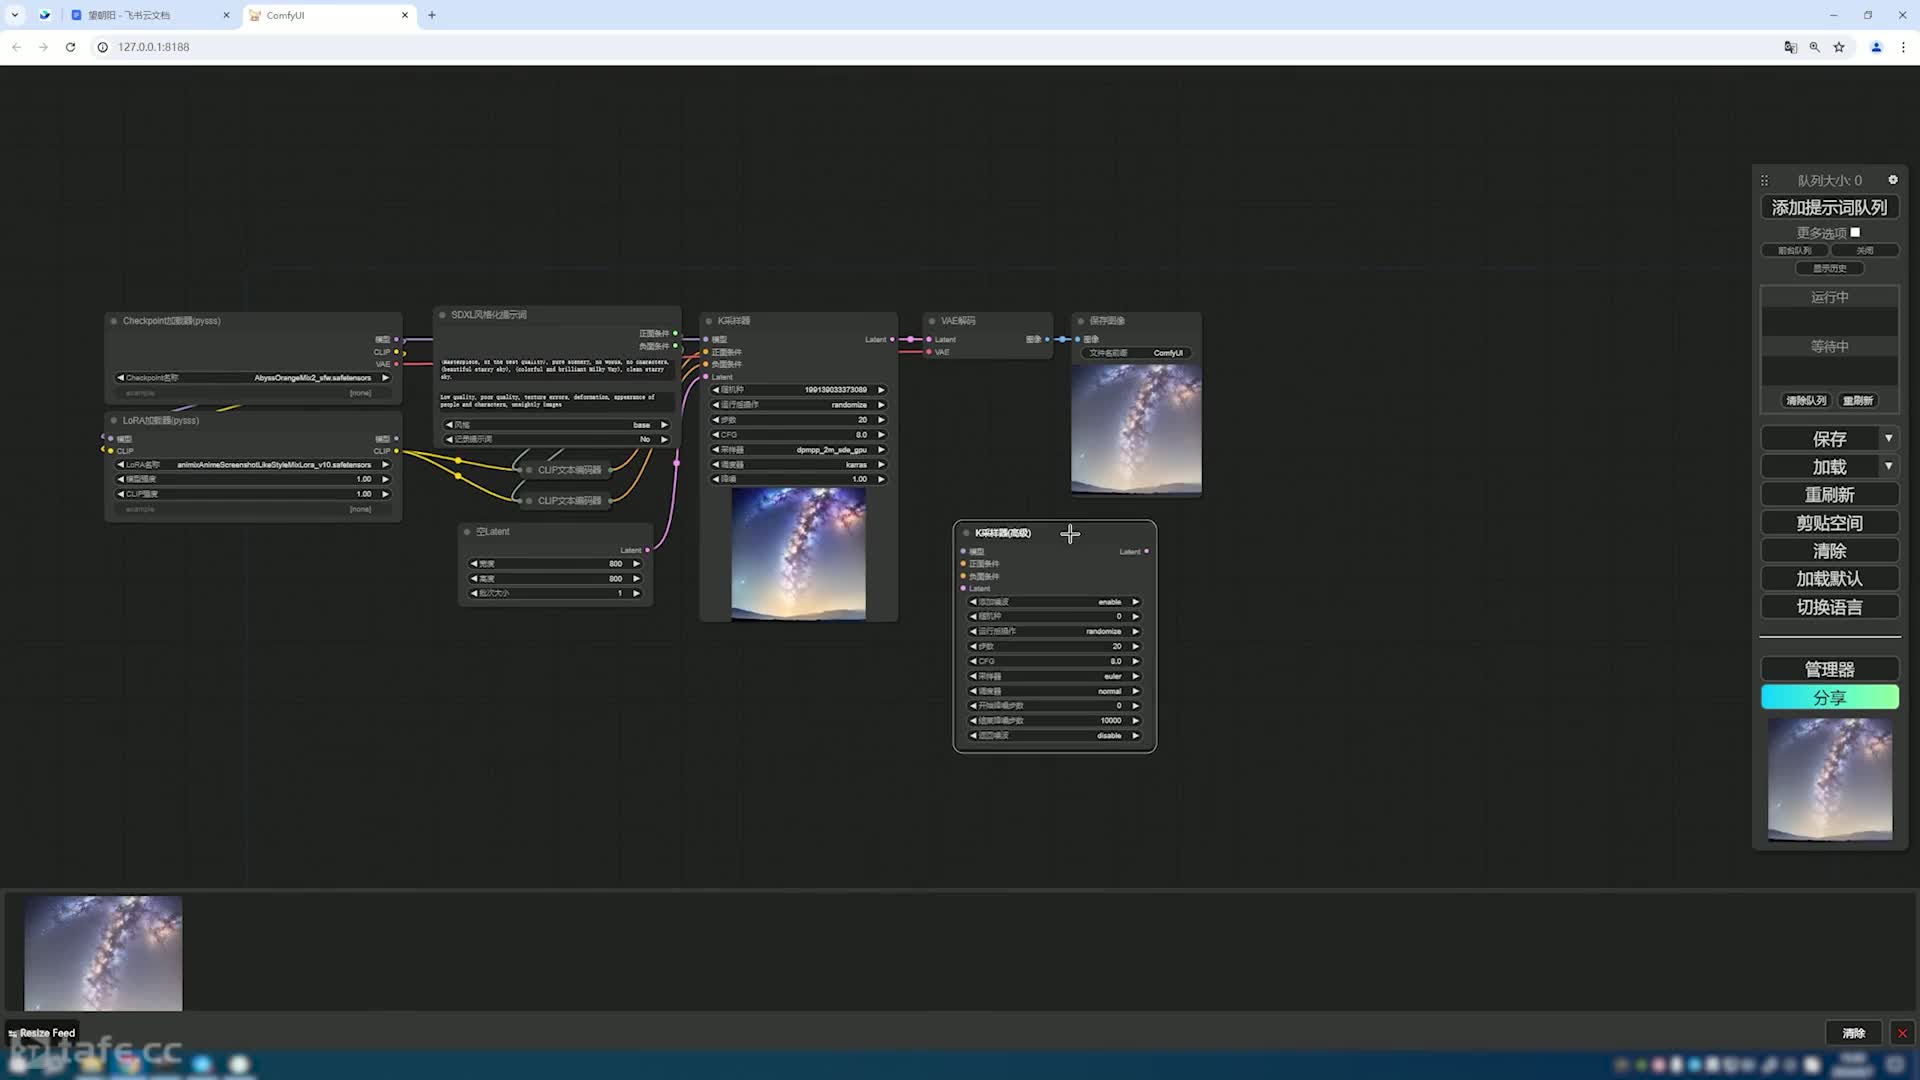Open the dropdown arrow beside 保存
This screenshot has width=1920, height=1080.
[1888, 439]
